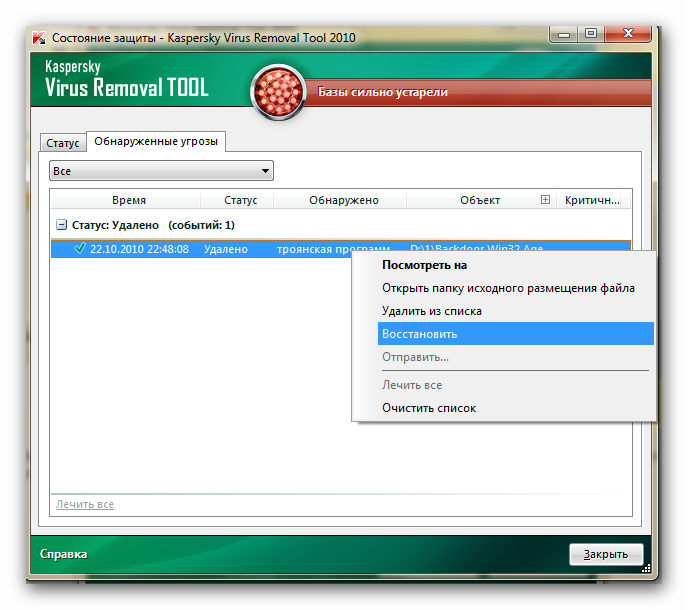Switch to the Статус tab
688x610 pixels.
coord(63,143)
